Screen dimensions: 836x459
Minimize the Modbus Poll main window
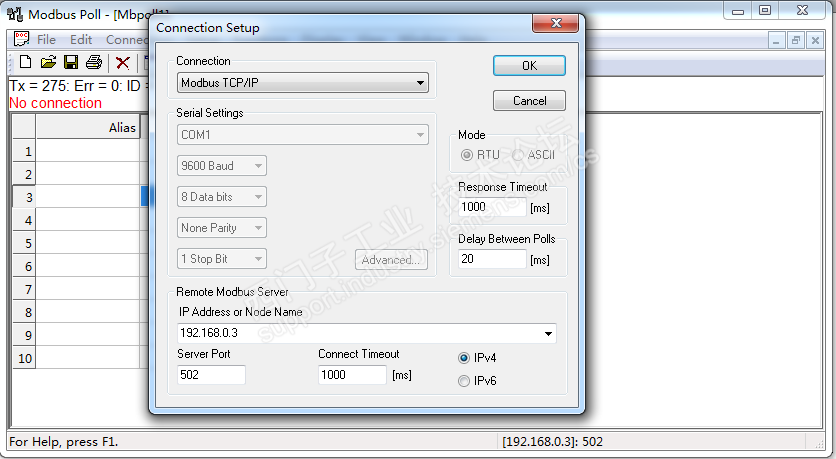click(738, 11)
